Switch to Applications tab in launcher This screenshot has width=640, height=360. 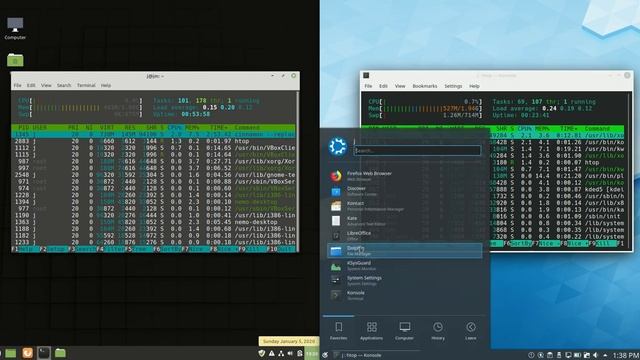click(371, 331)
